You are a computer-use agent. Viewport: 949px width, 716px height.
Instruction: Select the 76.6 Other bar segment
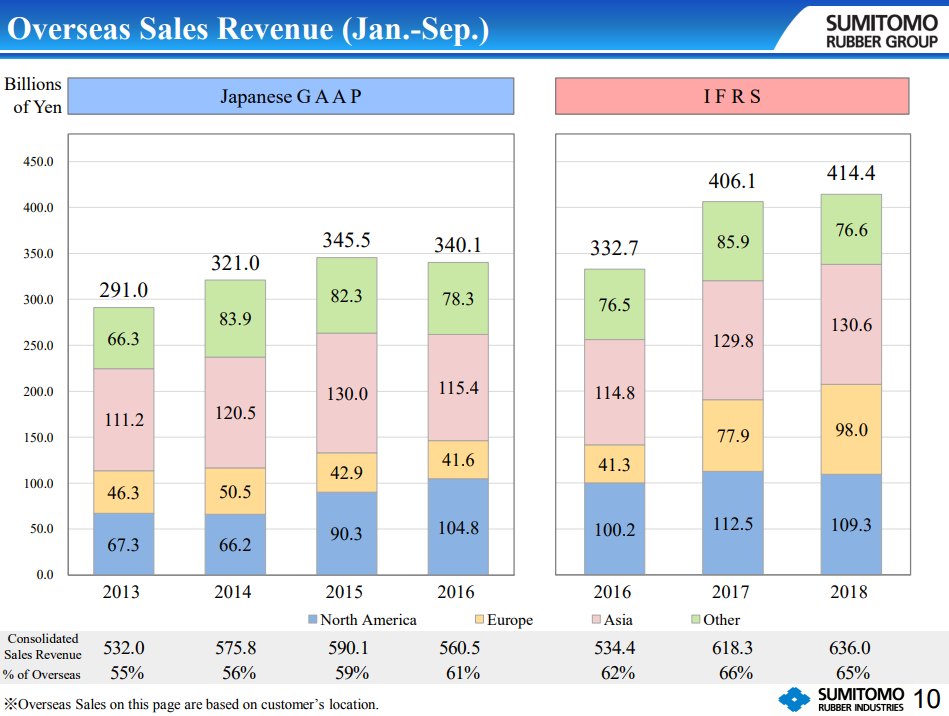coord(851,229)
